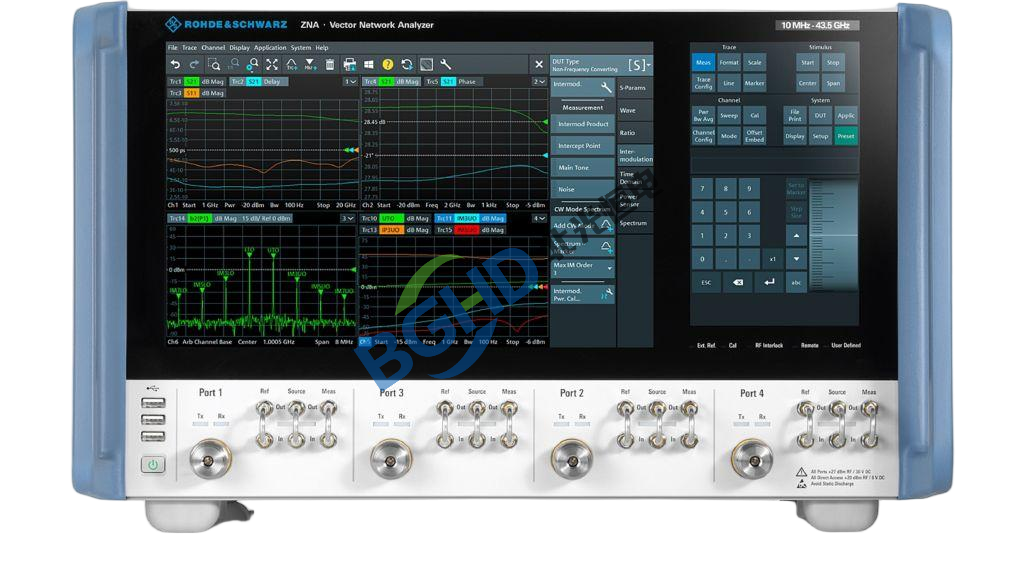Screen dimensions: 1024x576
Task: Click the zoom-config magnifier with gear icon
Action: [253, 65]
